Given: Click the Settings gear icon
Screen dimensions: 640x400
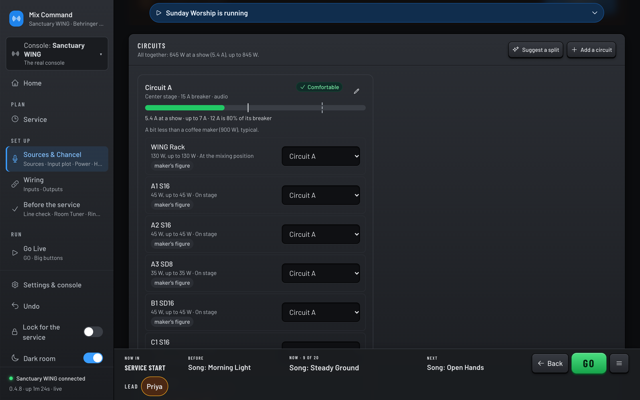Looking at the screenshot, I should point(15,285).
